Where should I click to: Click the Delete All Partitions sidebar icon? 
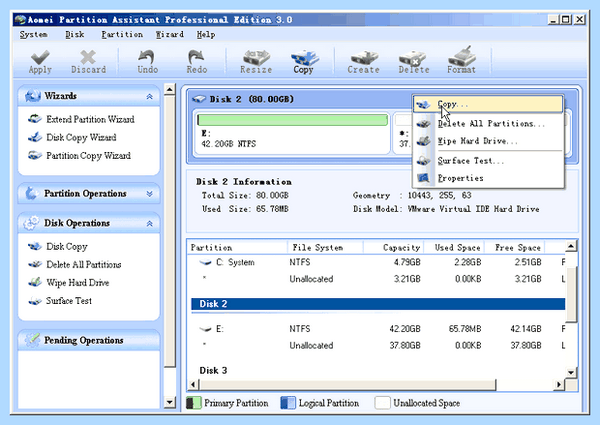[35, 264]
